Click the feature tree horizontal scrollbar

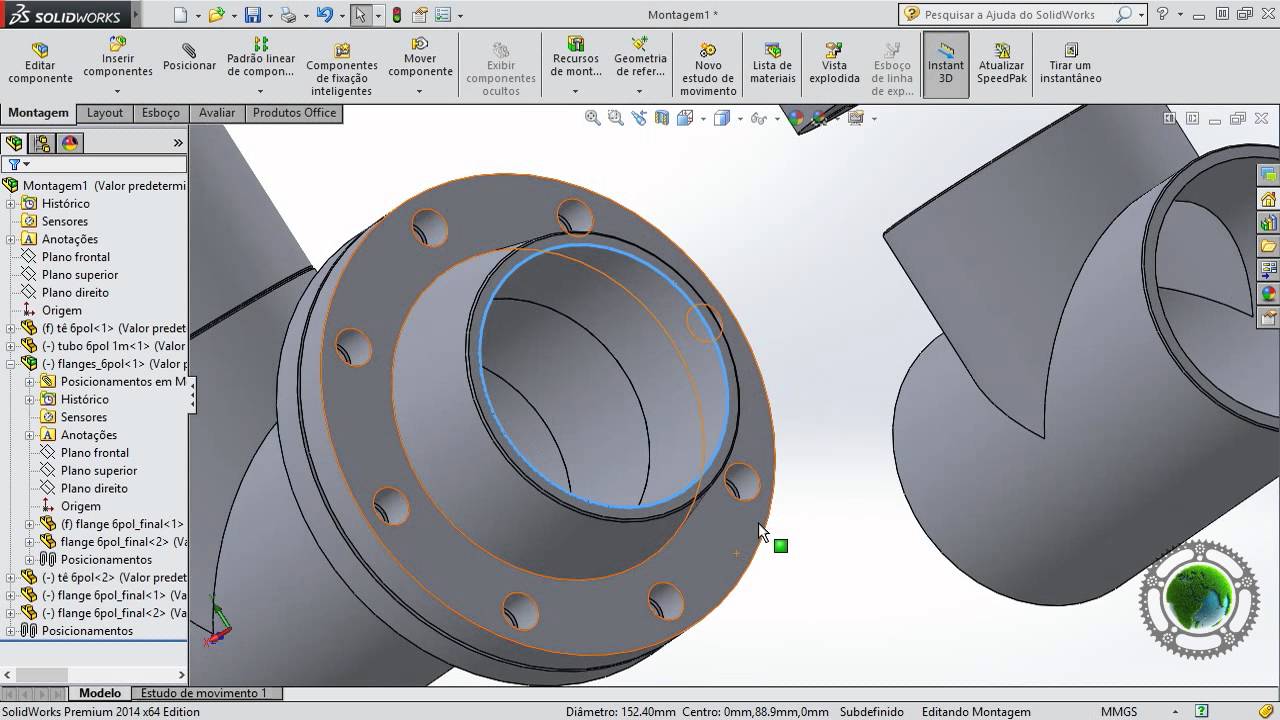tap(94, 675)
